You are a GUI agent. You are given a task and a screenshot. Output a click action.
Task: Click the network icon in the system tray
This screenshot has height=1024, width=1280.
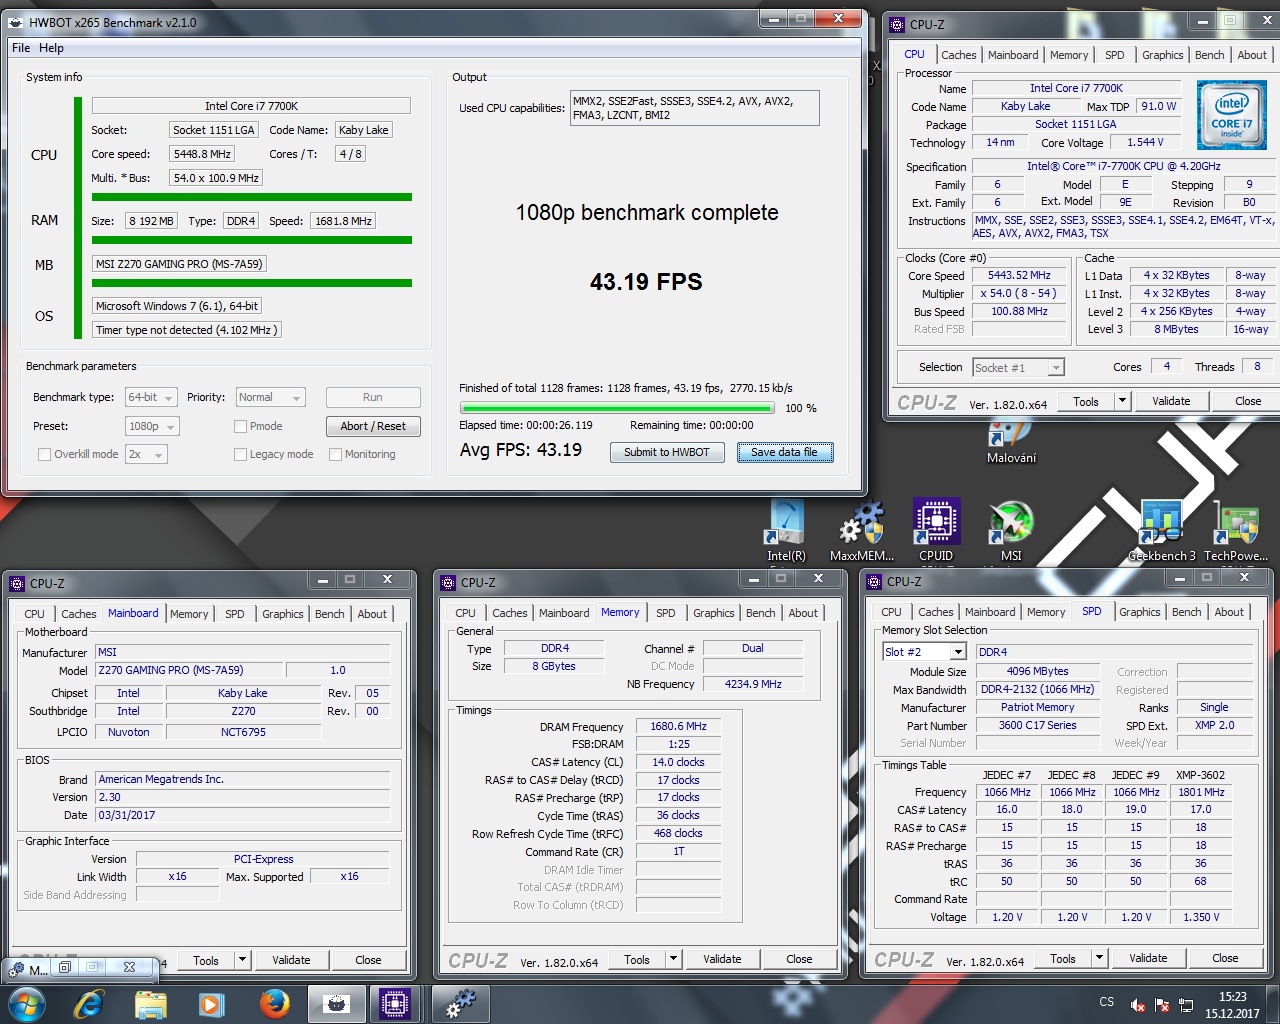(x=1187, y=1005)
